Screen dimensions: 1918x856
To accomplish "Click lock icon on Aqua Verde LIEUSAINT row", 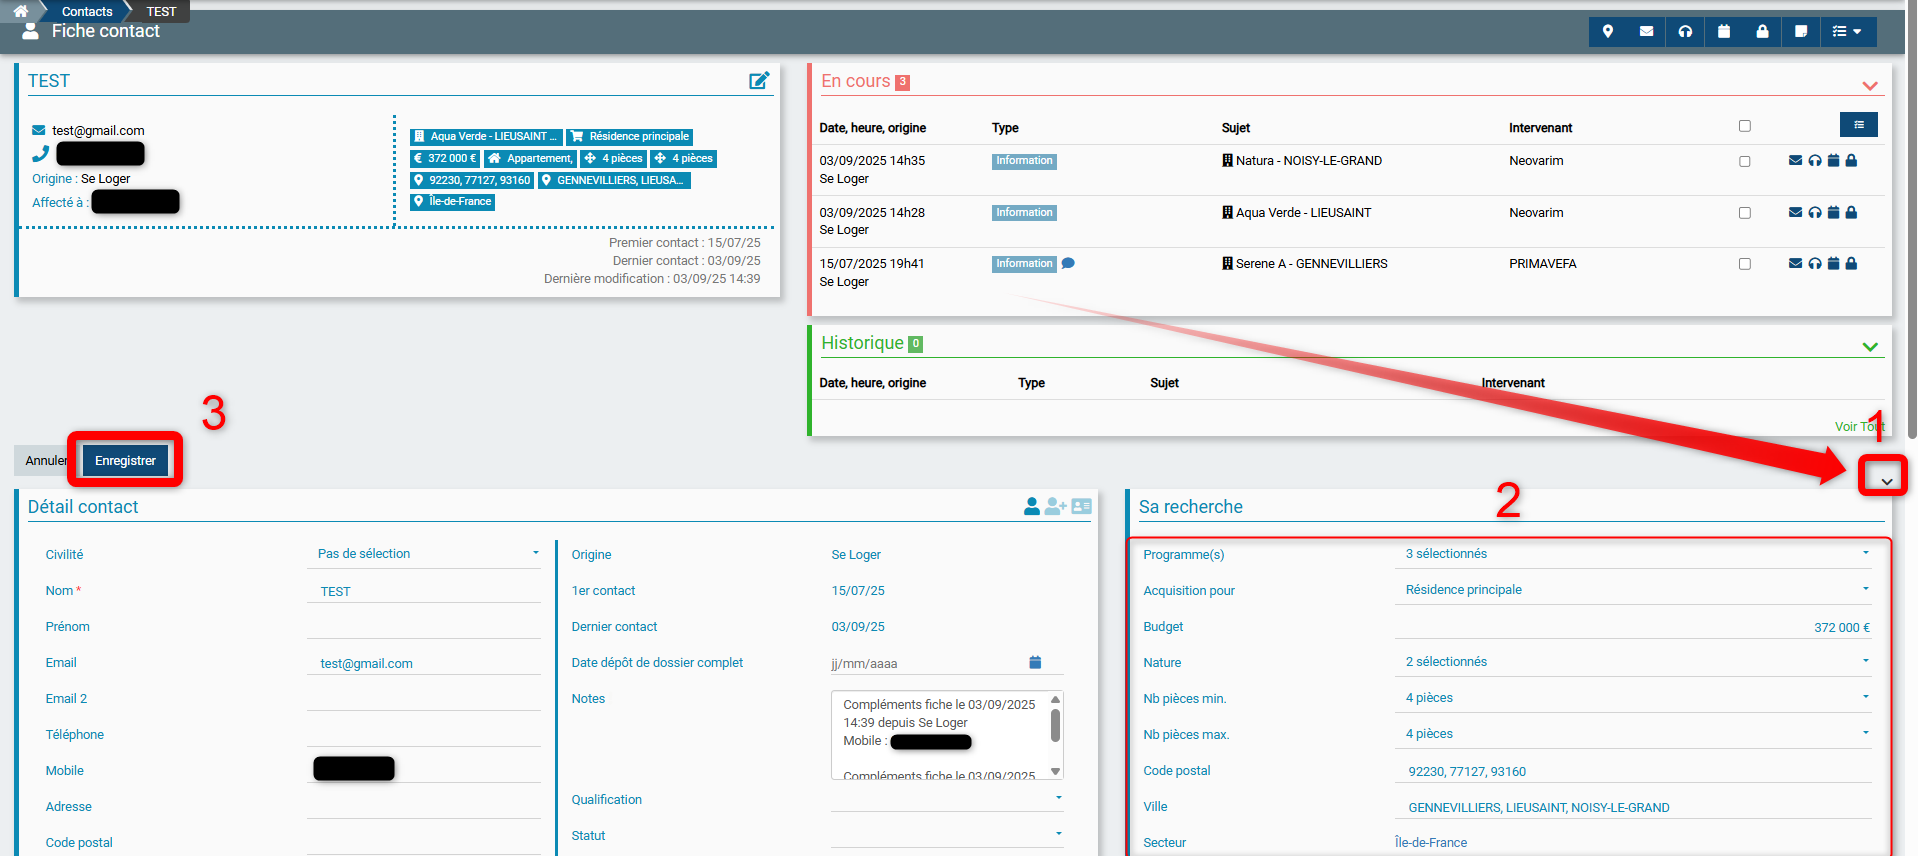I will [x=1851, y=212].
